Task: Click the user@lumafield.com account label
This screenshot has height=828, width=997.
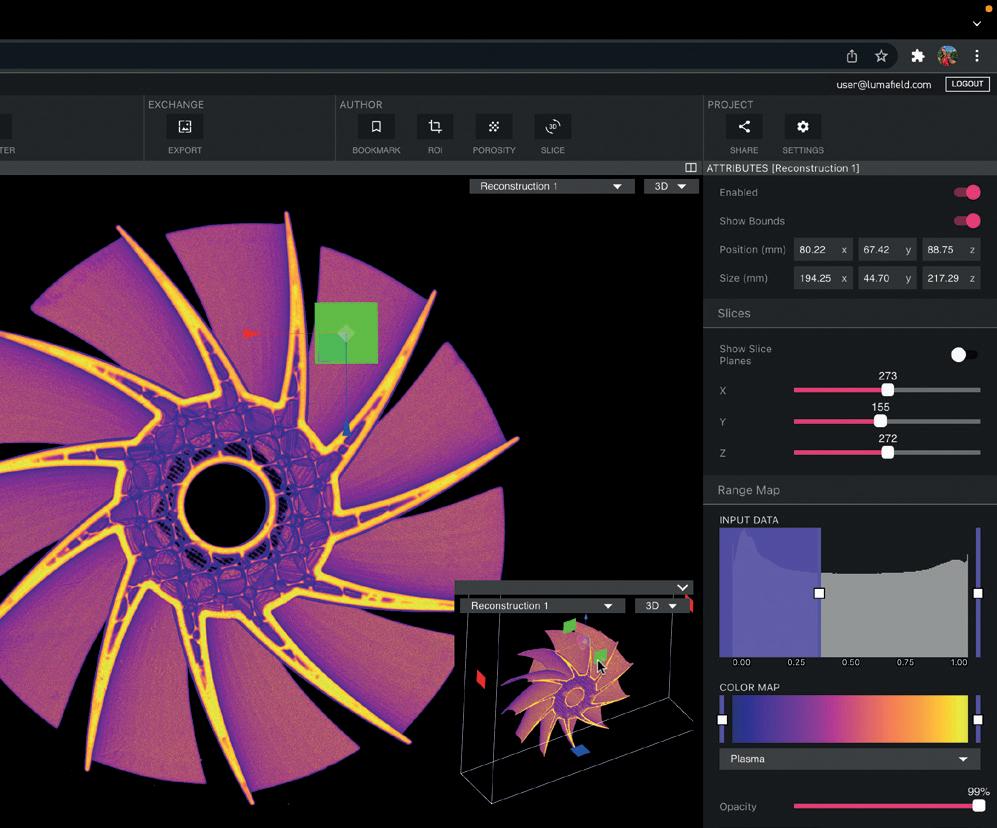Action: [x=883, y=85]
